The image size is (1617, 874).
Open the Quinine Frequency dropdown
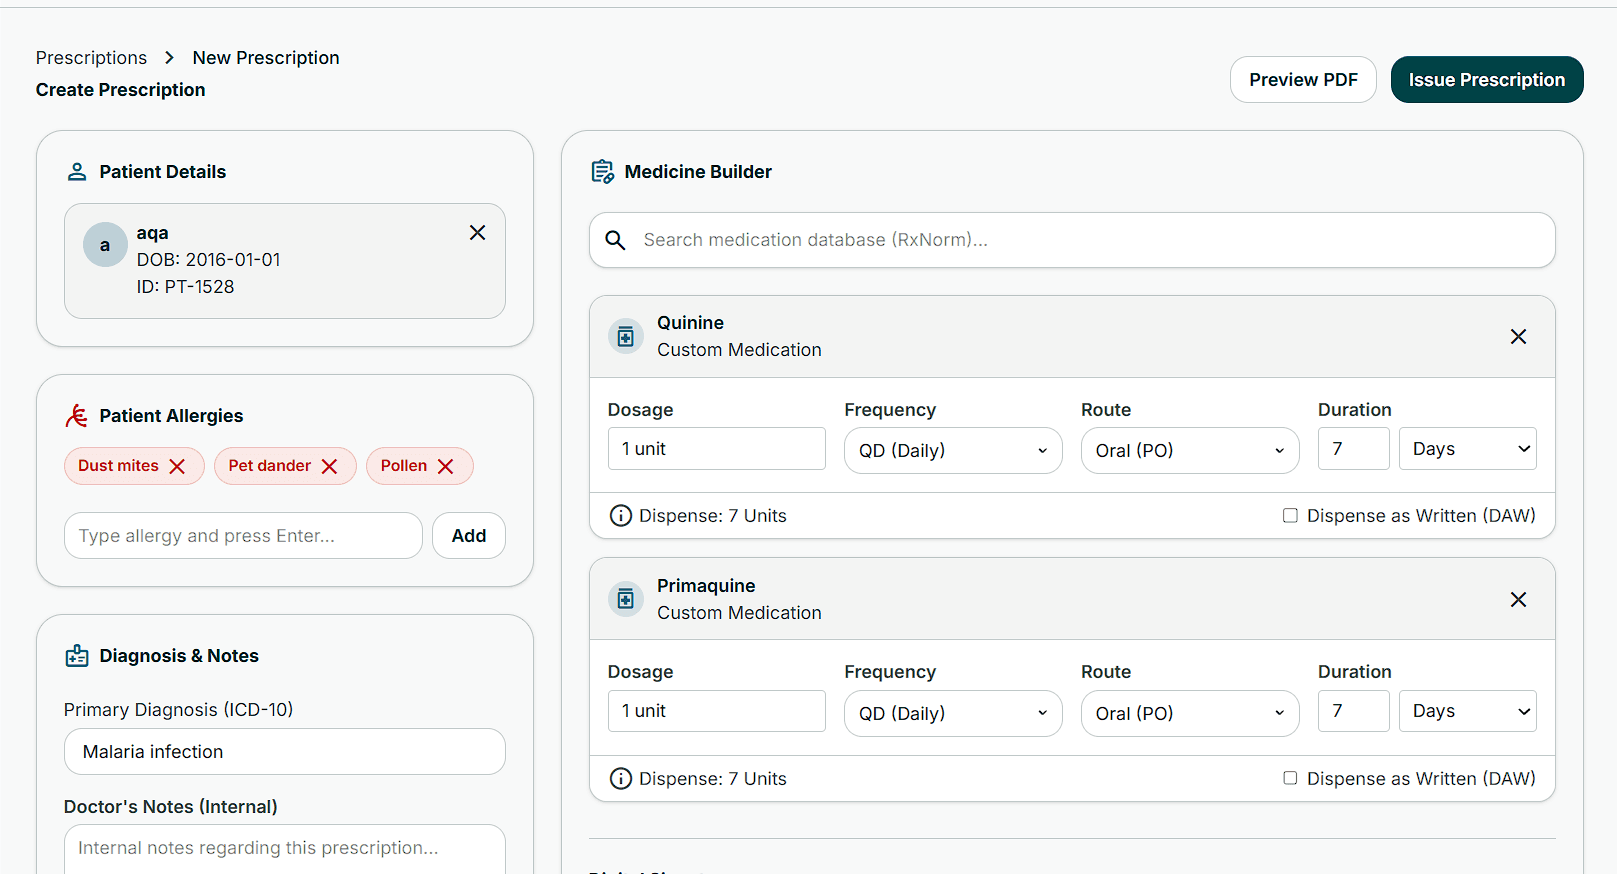click(953, 451)
